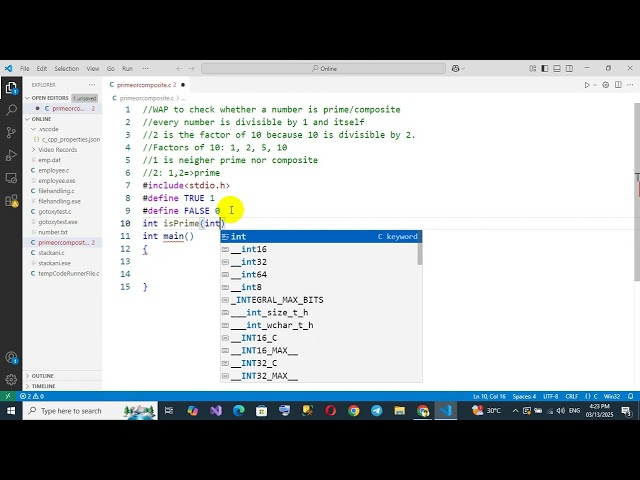Open the File menu
Viewport: 640px width, 480px height.
point(24,69)
